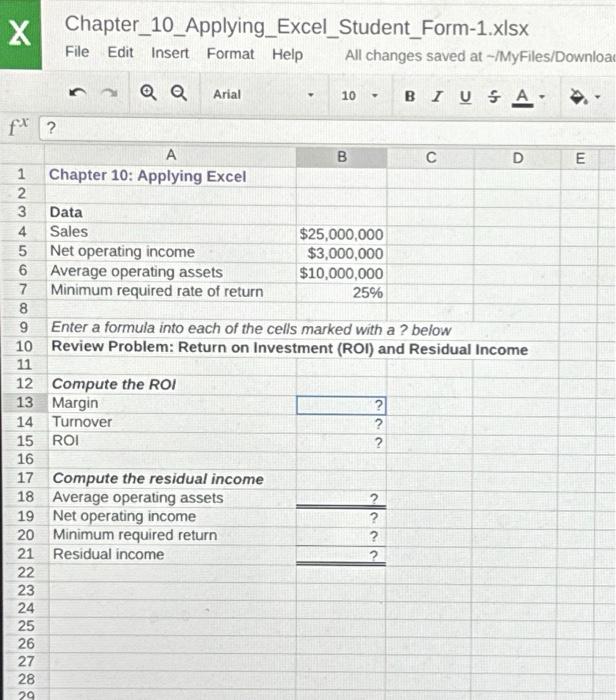Click the 'All changes saved' status text
This screenshot has height=700, width=616.
point(480,56)
